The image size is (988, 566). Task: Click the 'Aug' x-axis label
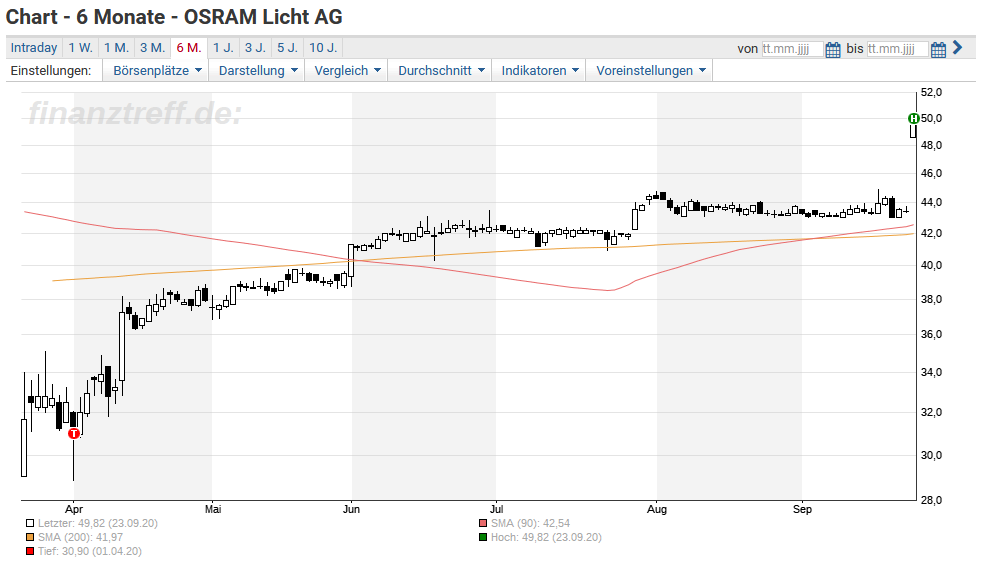[x=657, y=509]
